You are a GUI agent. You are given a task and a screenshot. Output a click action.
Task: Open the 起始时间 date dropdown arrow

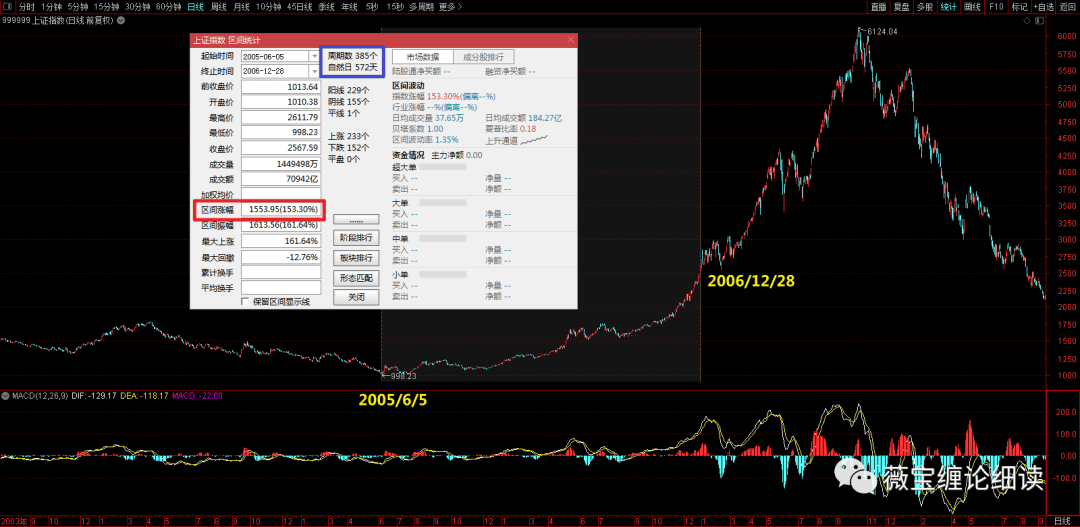(x=315, y=56)
